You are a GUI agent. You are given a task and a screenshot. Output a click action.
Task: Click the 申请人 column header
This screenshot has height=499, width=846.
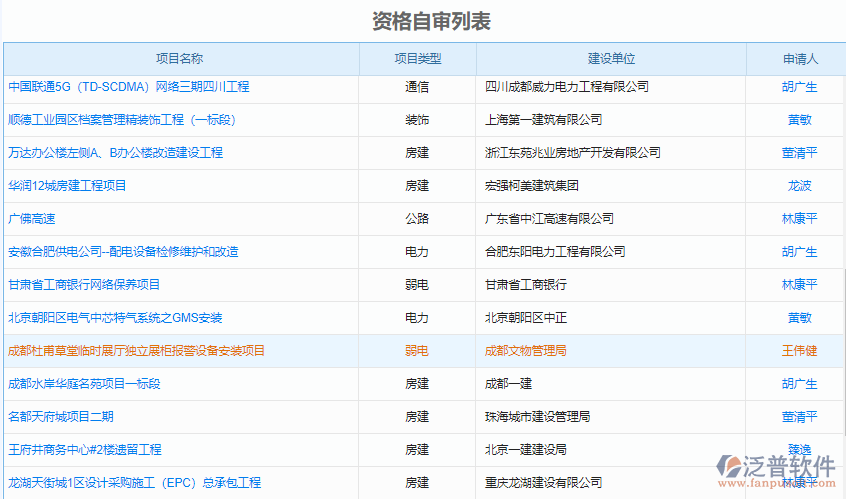coord(799,59)
